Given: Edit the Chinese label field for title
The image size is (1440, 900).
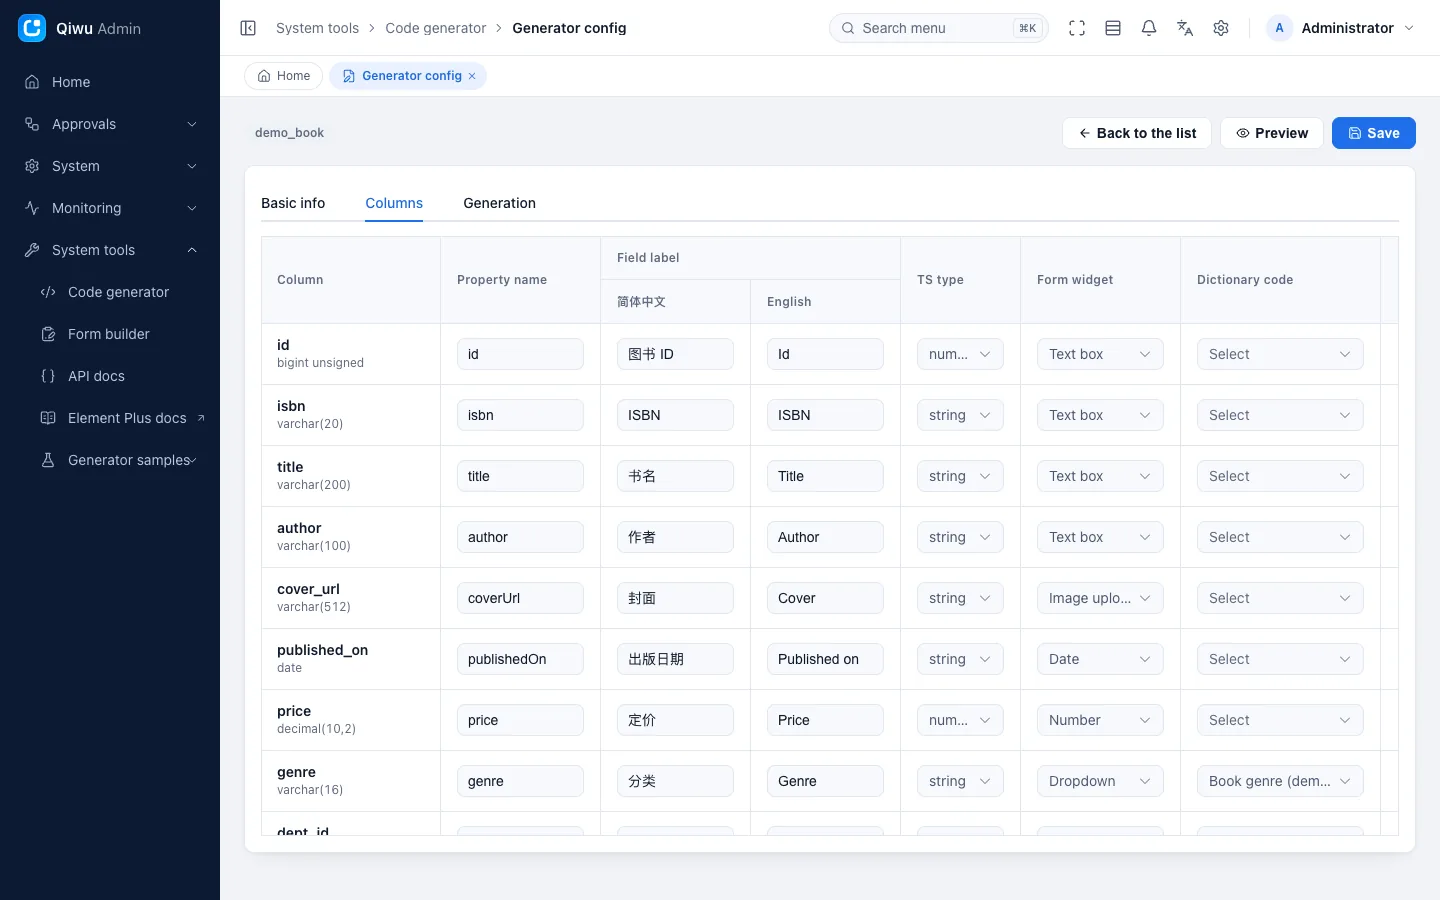Looking at the screenshot, I should (675, 476).
